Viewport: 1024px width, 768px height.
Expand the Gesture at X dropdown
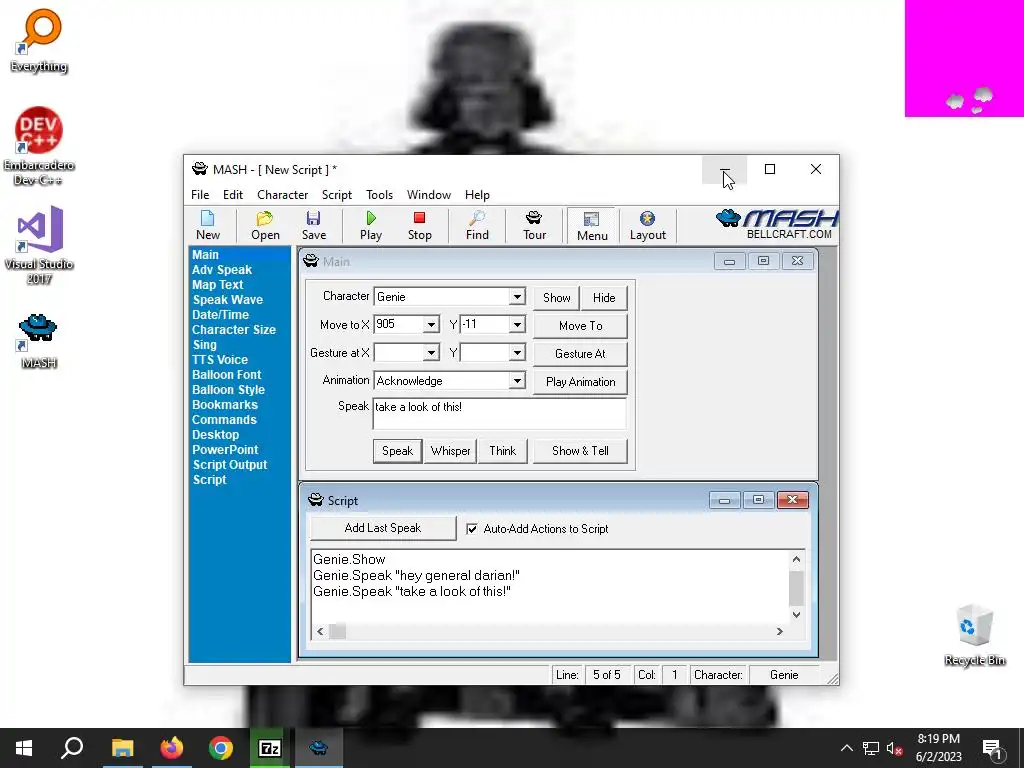click(x=431, y=353)
